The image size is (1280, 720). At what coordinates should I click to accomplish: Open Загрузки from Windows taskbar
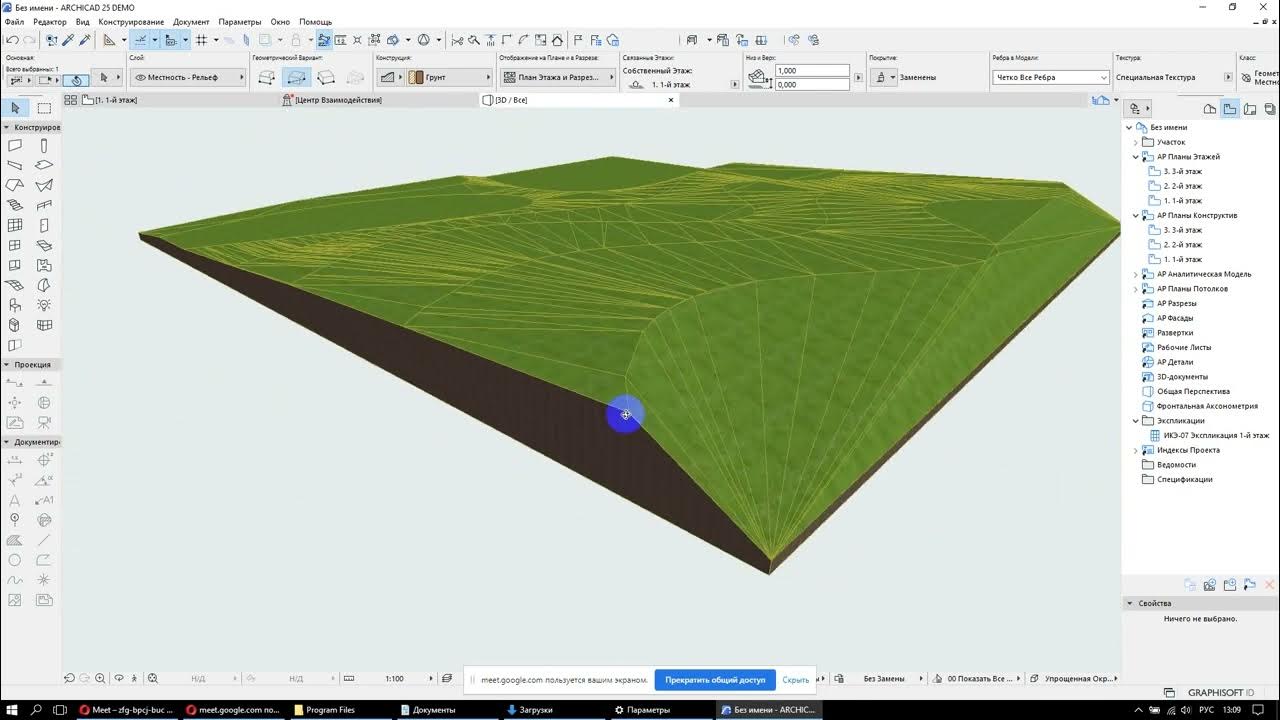point(530,710)
